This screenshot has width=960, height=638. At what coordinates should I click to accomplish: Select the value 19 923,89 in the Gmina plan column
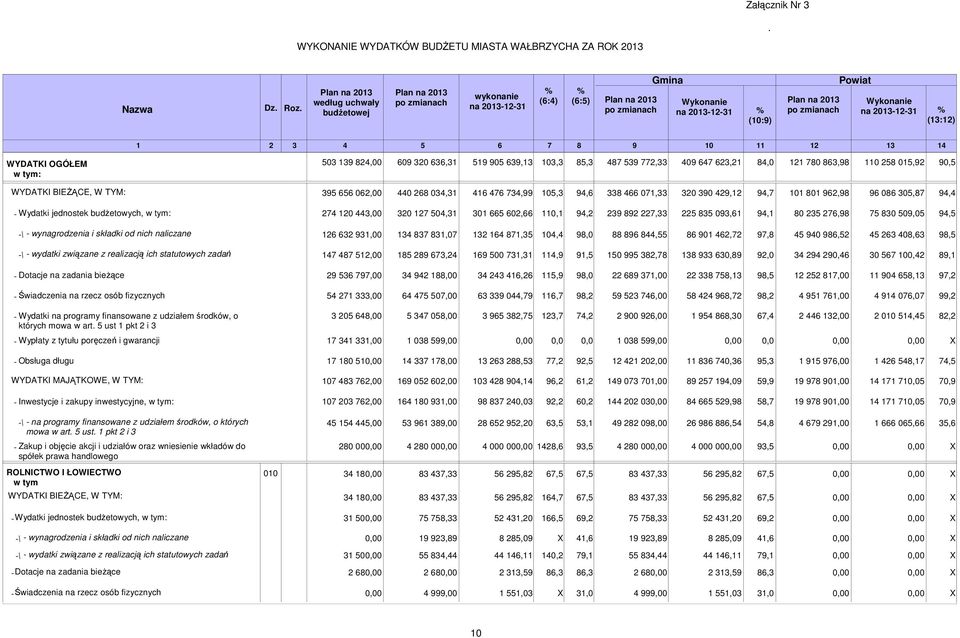click(648, 539)
